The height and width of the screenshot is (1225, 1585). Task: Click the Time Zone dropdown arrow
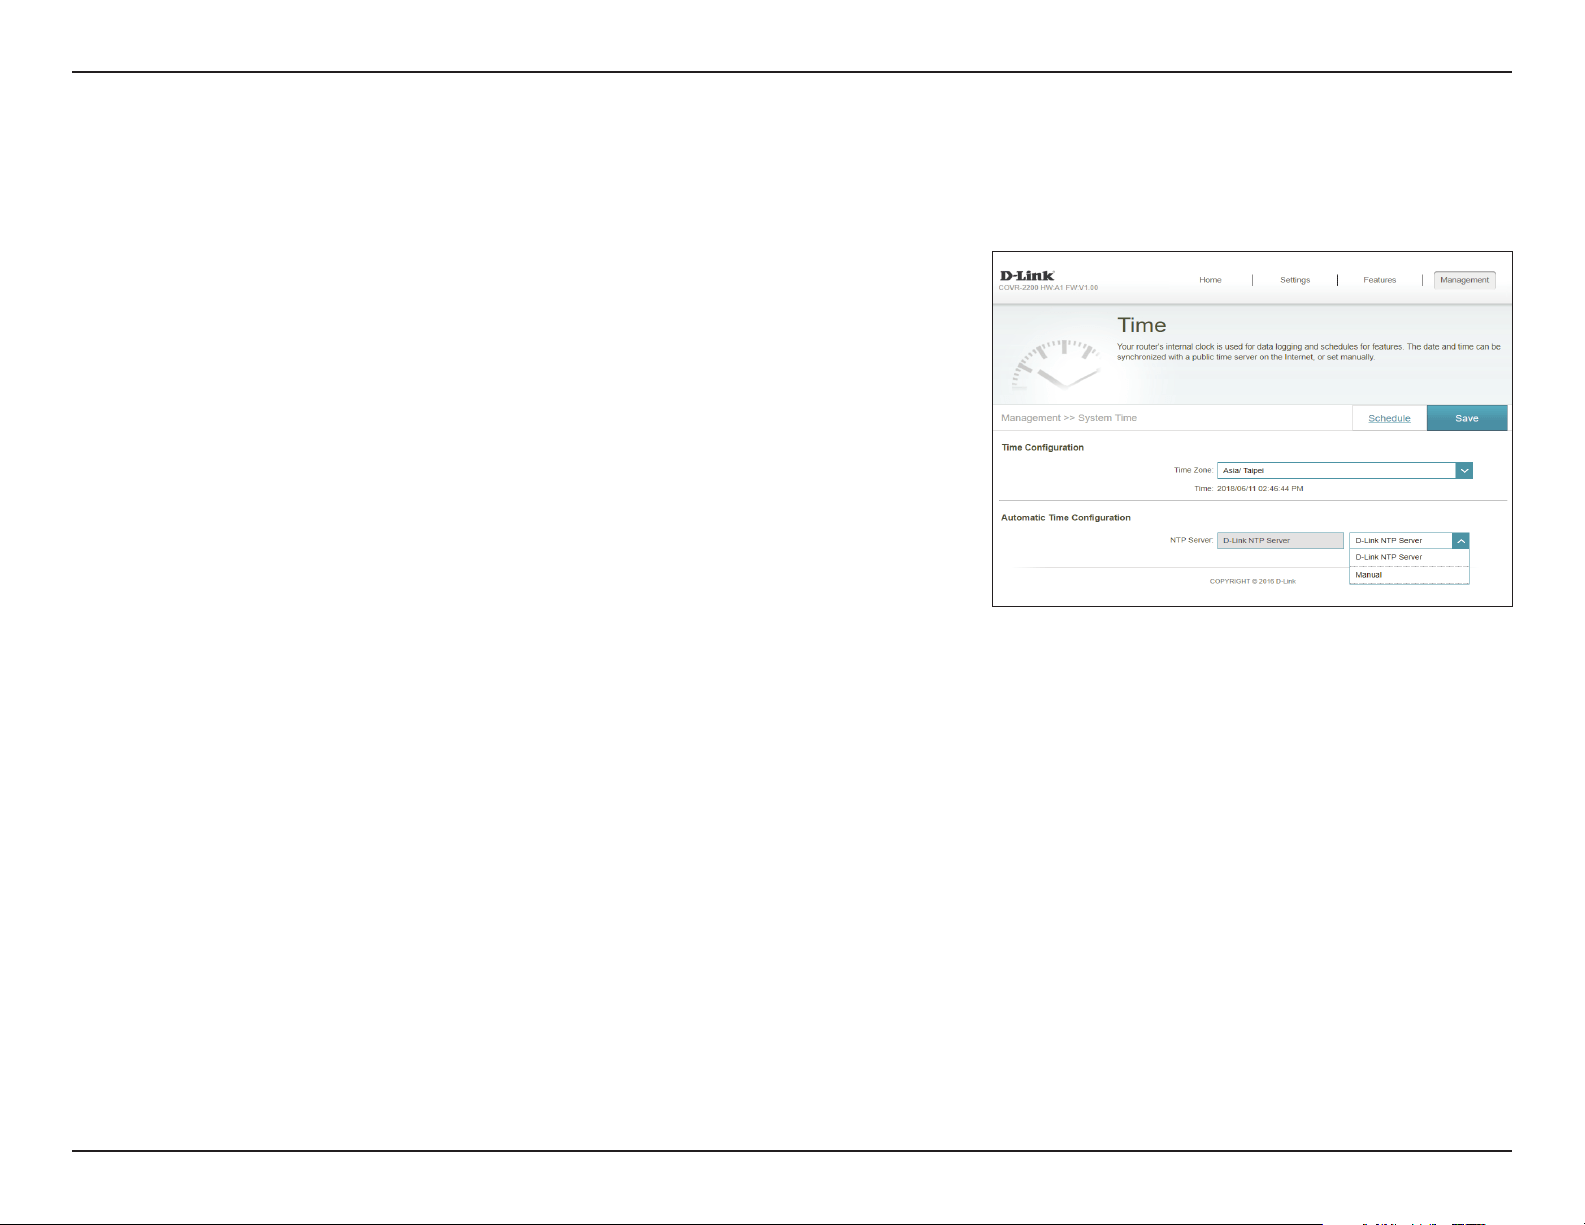click(x=1464, y=470)
